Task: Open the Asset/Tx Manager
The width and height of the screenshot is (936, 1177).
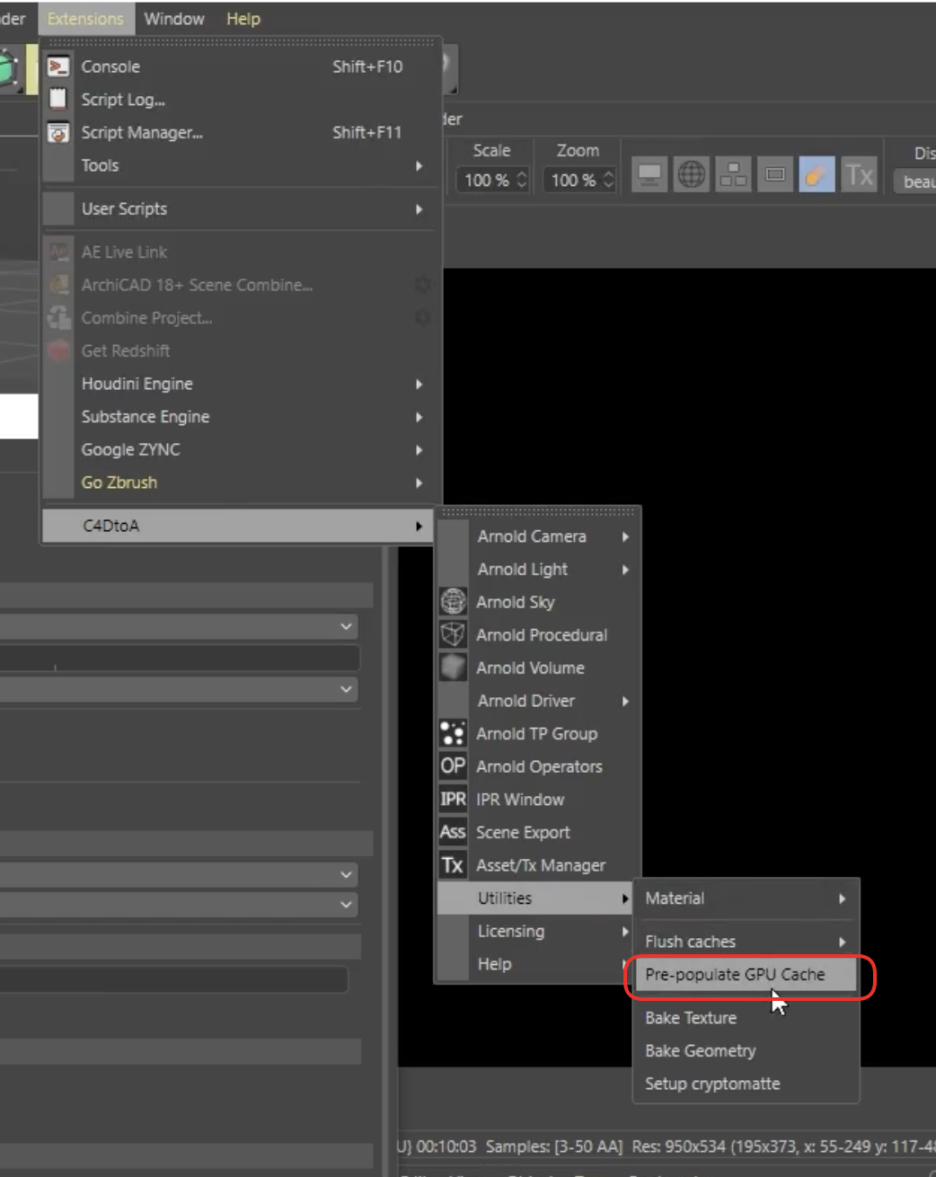Action: click(537, 865)
